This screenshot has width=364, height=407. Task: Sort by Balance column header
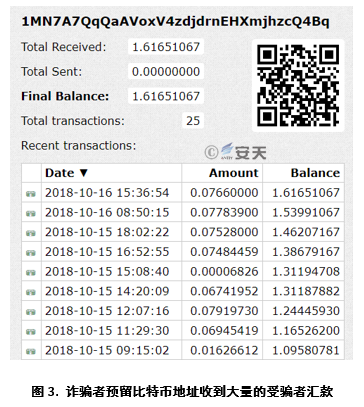point(315,173)
